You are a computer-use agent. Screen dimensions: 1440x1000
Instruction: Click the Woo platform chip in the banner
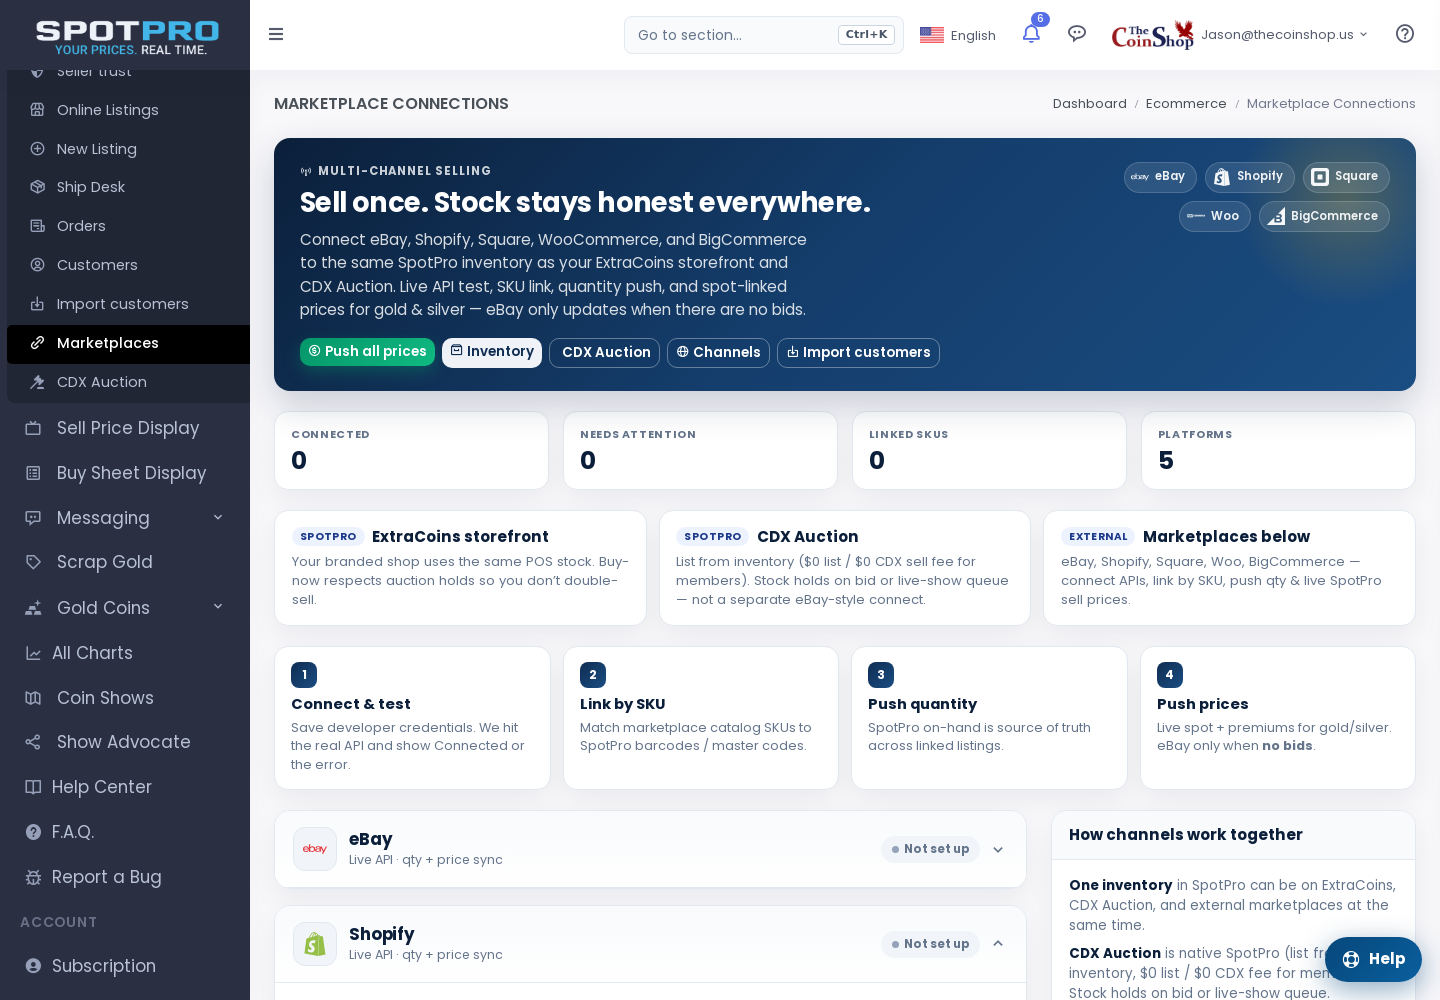1214,217
